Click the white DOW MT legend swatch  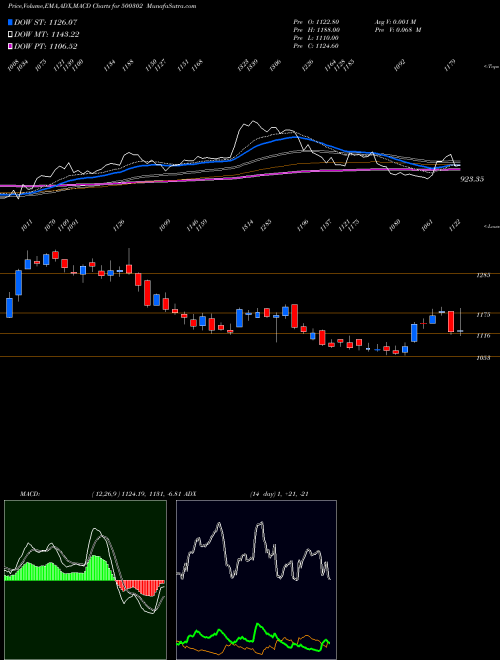pos(10,35)
